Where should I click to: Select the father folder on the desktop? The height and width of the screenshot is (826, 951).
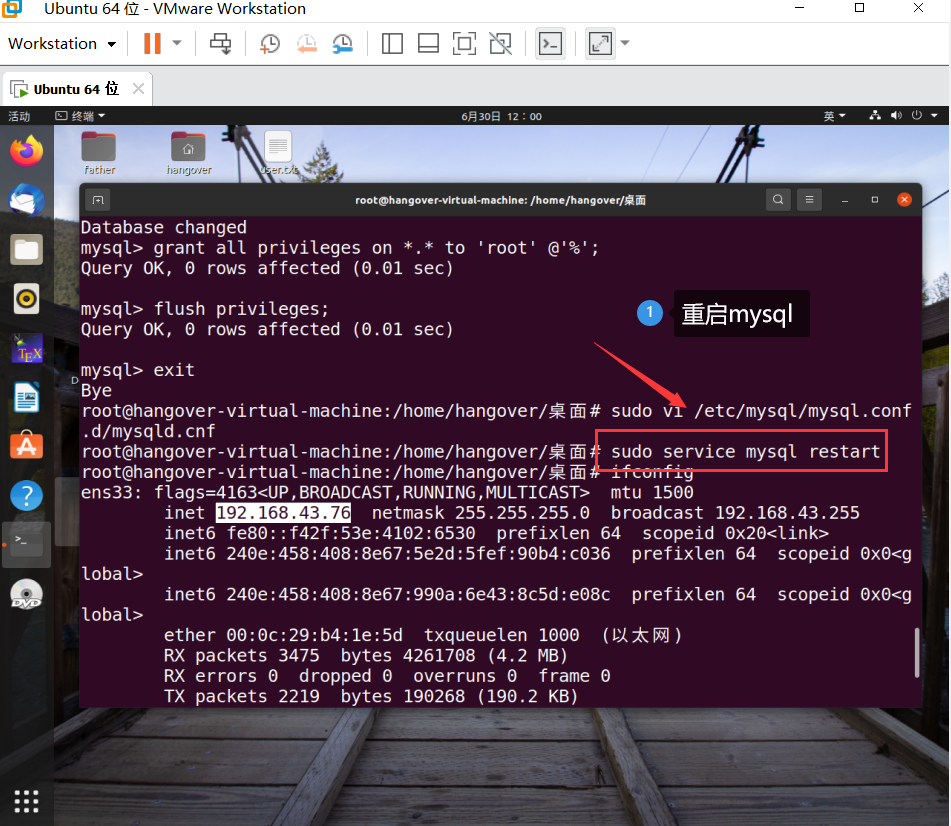[x=99, y=153]
